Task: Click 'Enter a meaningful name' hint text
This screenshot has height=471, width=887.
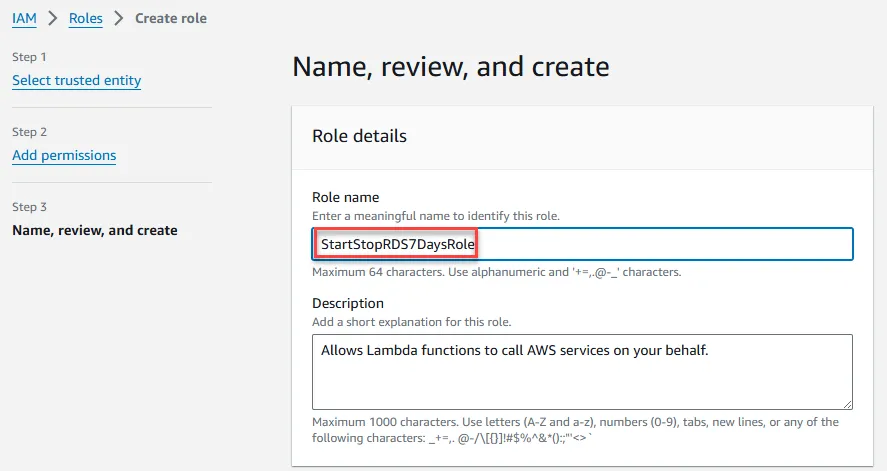Action: [x=436, y=216]
